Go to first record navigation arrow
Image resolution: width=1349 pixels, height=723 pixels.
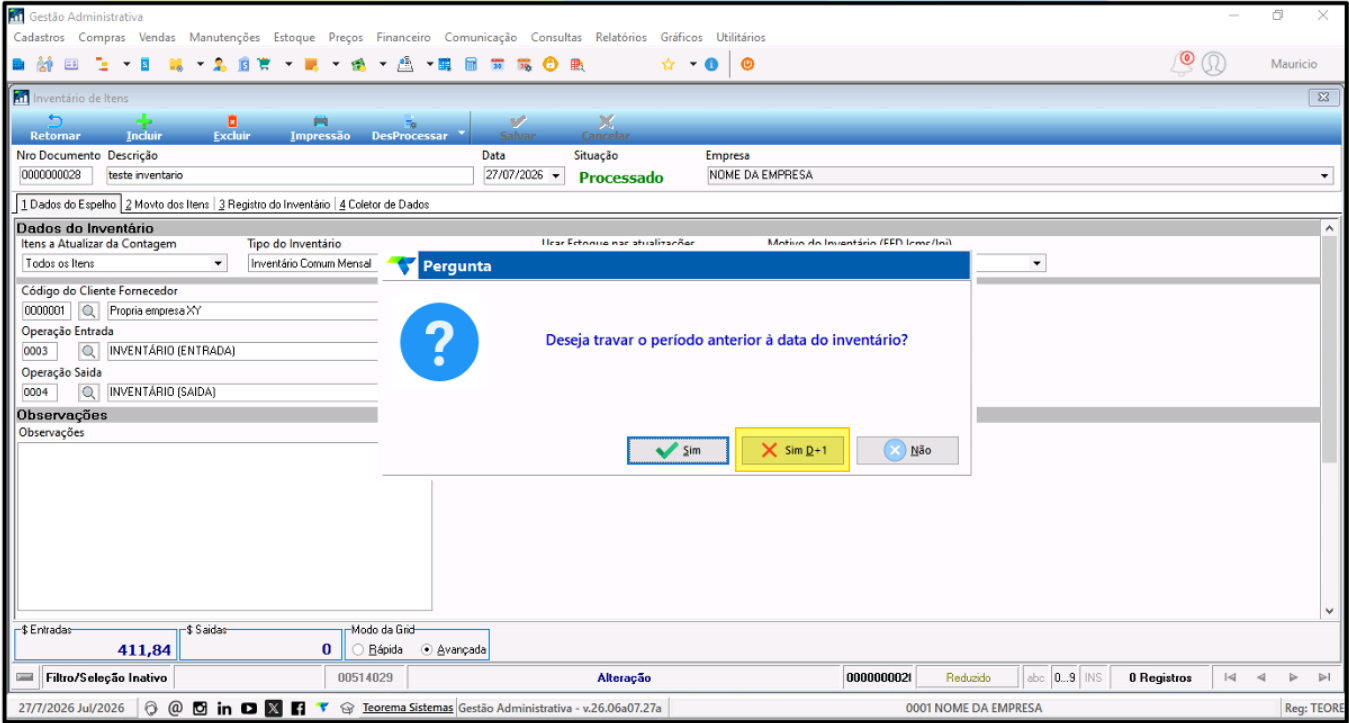pos(1229,677)
